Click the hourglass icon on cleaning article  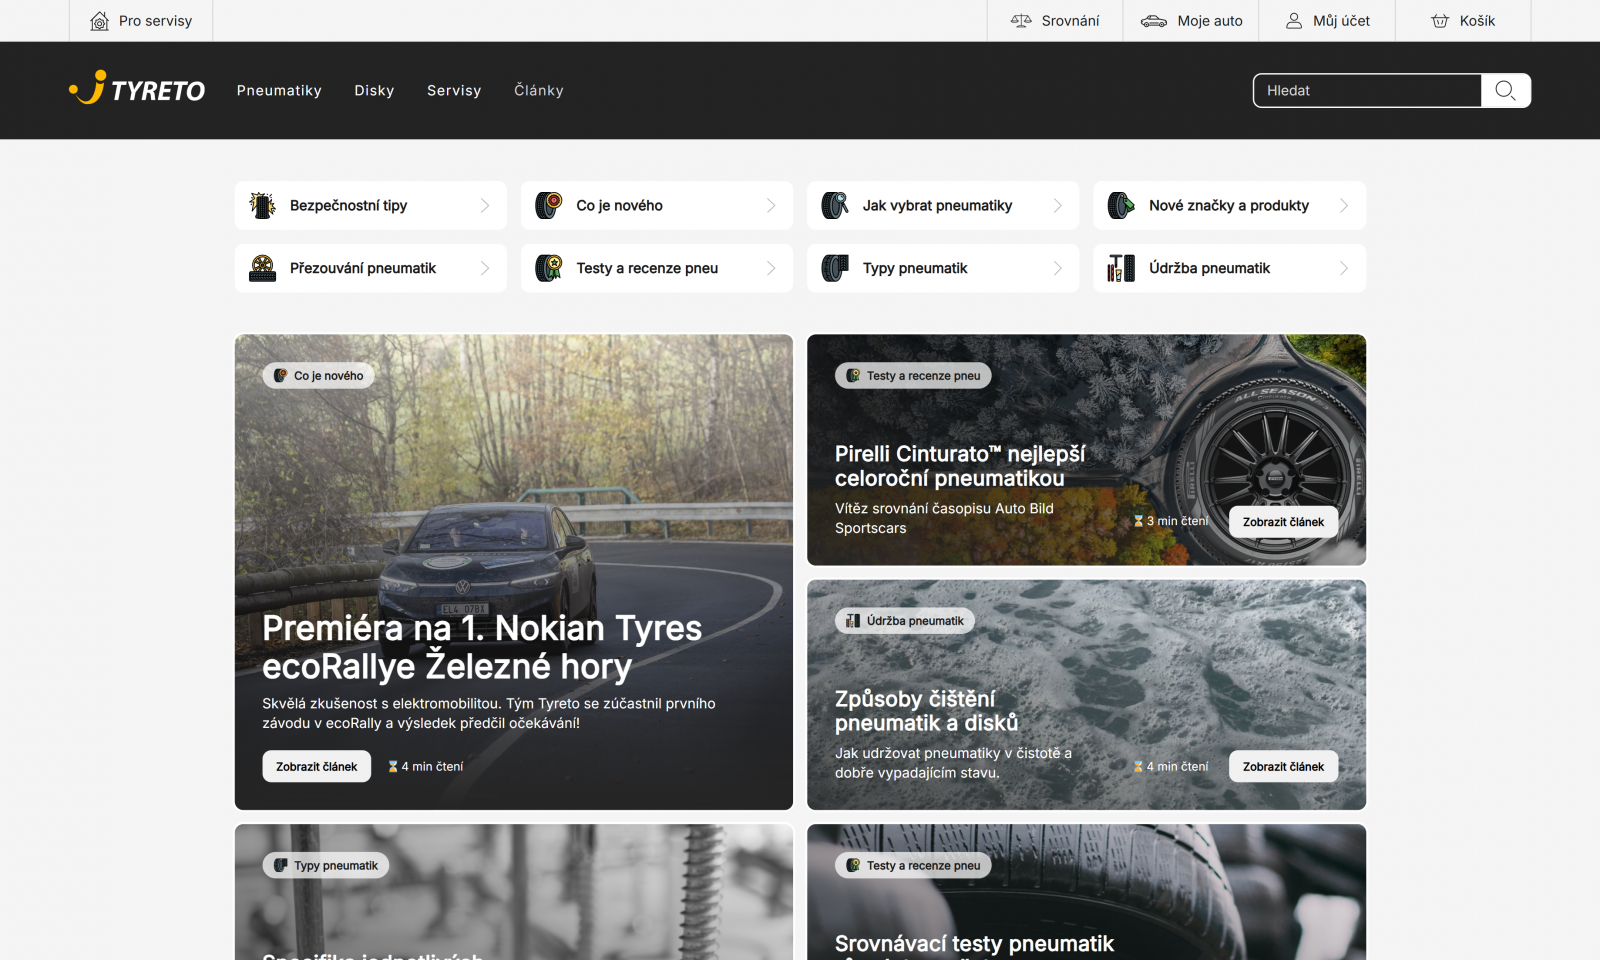pos(1138,767)
